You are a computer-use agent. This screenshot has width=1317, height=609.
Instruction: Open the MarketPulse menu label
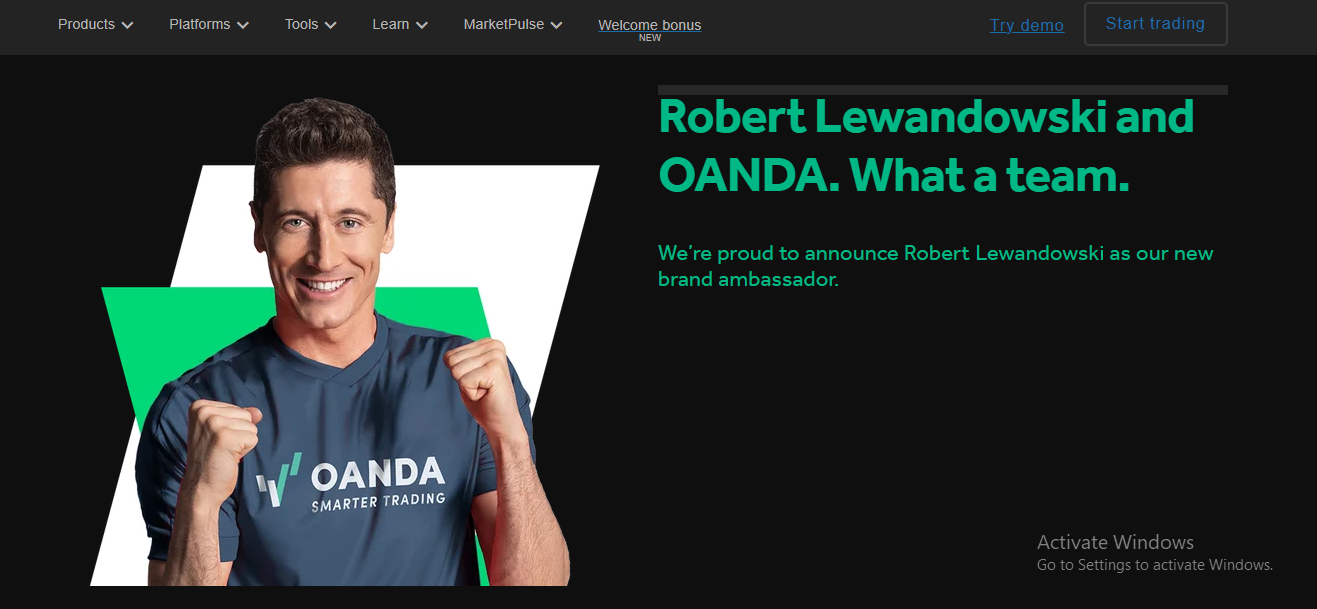pyautogui.click(x=503, y=24)
